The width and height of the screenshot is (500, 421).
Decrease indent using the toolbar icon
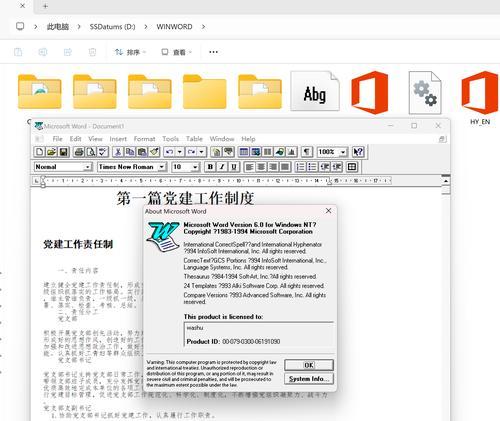click(x=325, y=167)
